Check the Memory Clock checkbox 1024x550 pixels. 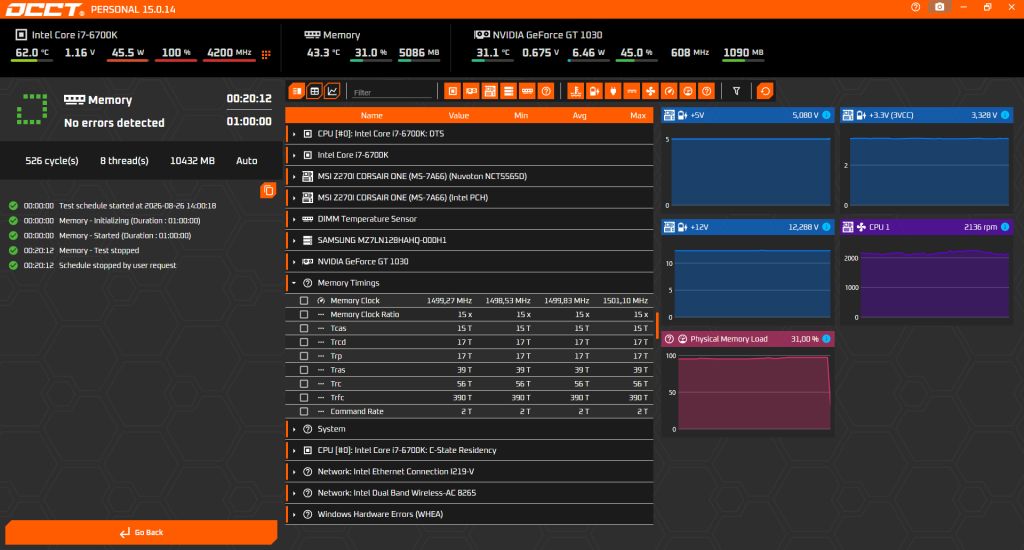(304, 300)
